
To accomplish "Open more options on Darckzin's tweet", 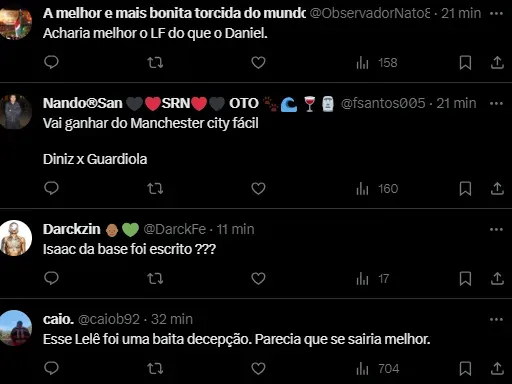I will coord(496,229).
